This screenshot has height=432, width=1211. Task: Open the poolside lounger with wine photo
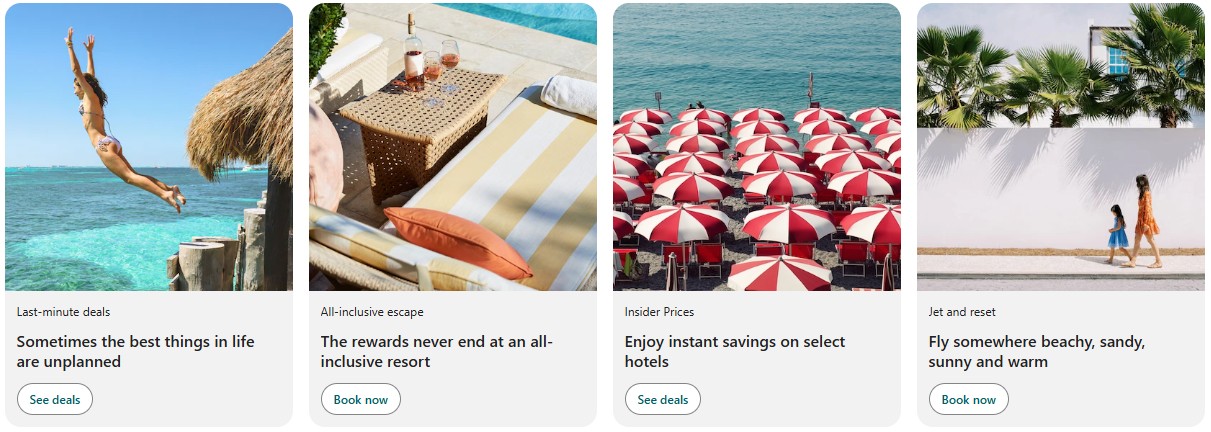(453, 147)
